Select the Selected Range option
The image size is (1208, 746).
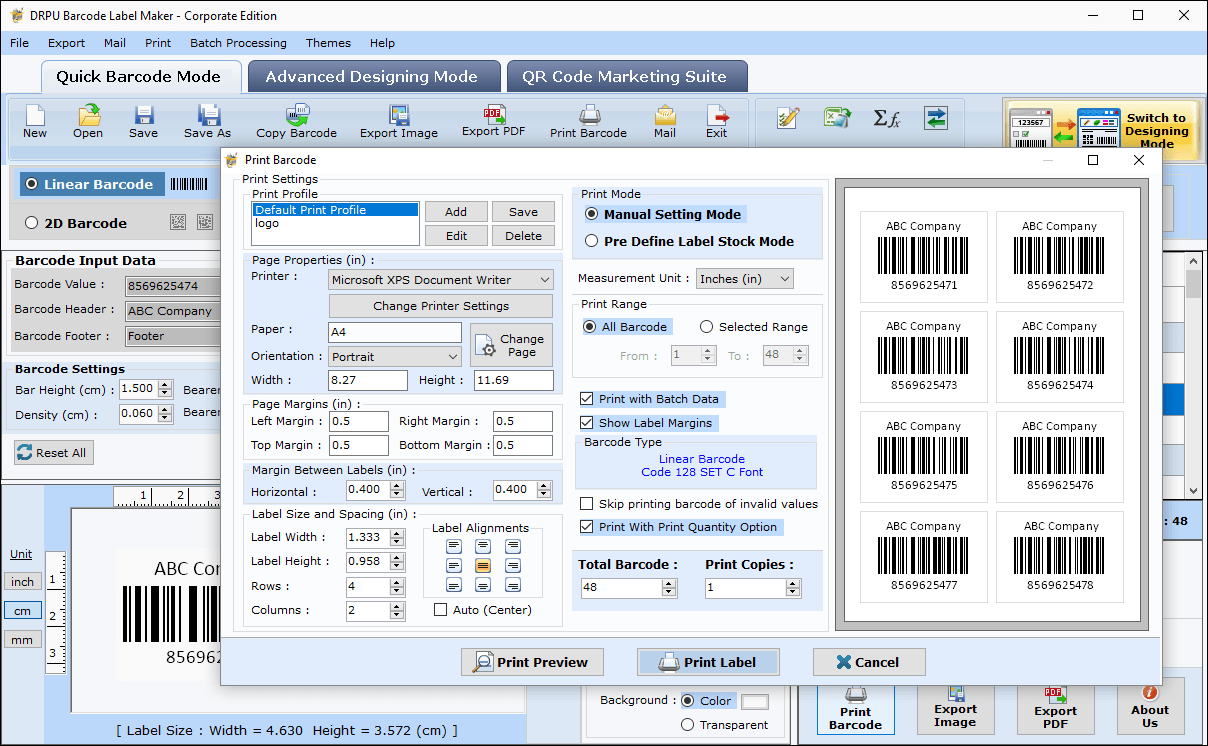coord(707,327)
